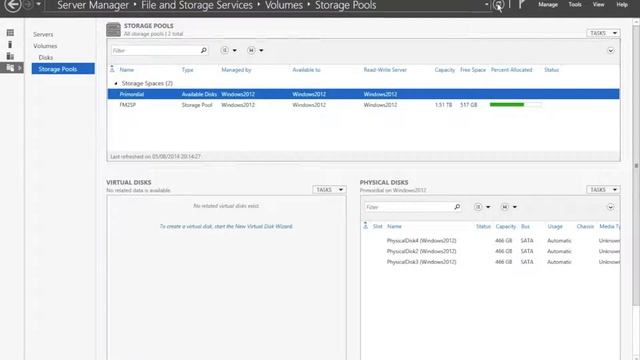The image size is (640, 360).
Task: Sort storage pools by Free Space column
Action: click(x=473, y=70)
